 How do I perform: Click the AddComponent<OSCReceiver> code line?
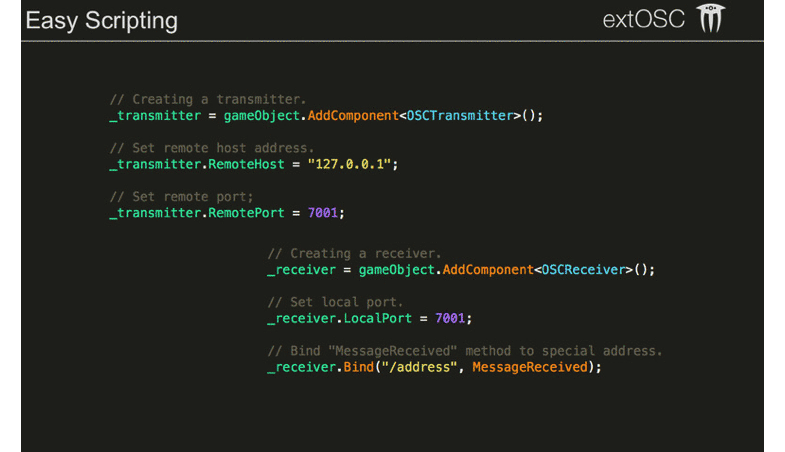[461, 270]
